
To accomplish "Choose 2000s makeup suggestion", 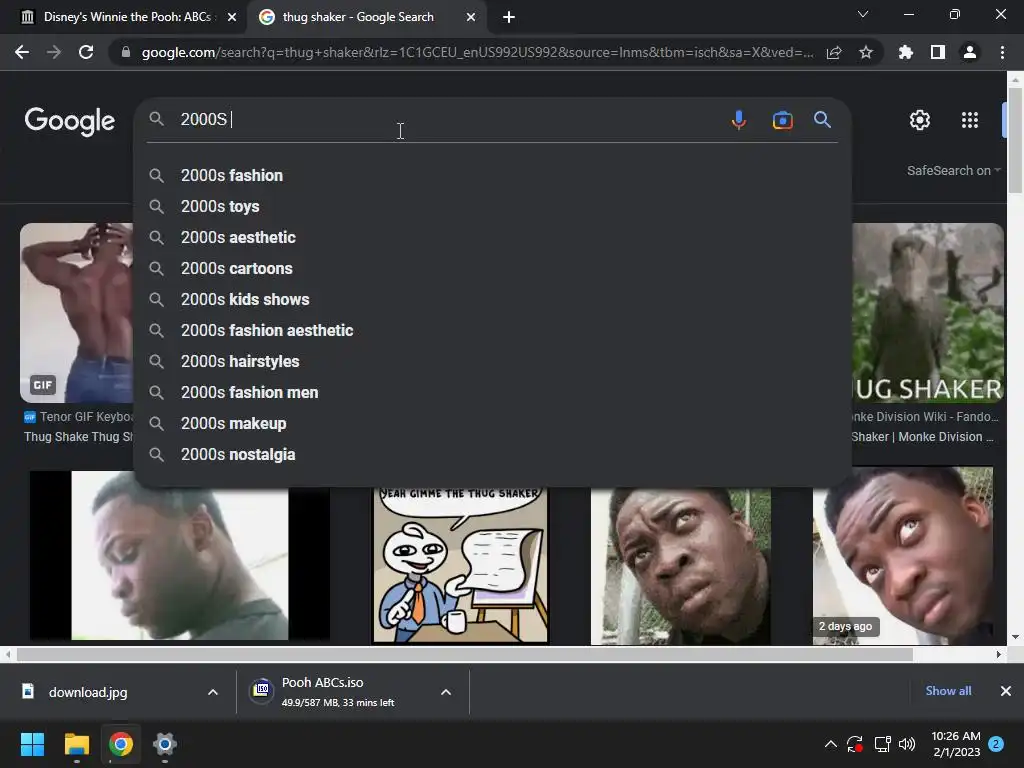I will point(492,424).
